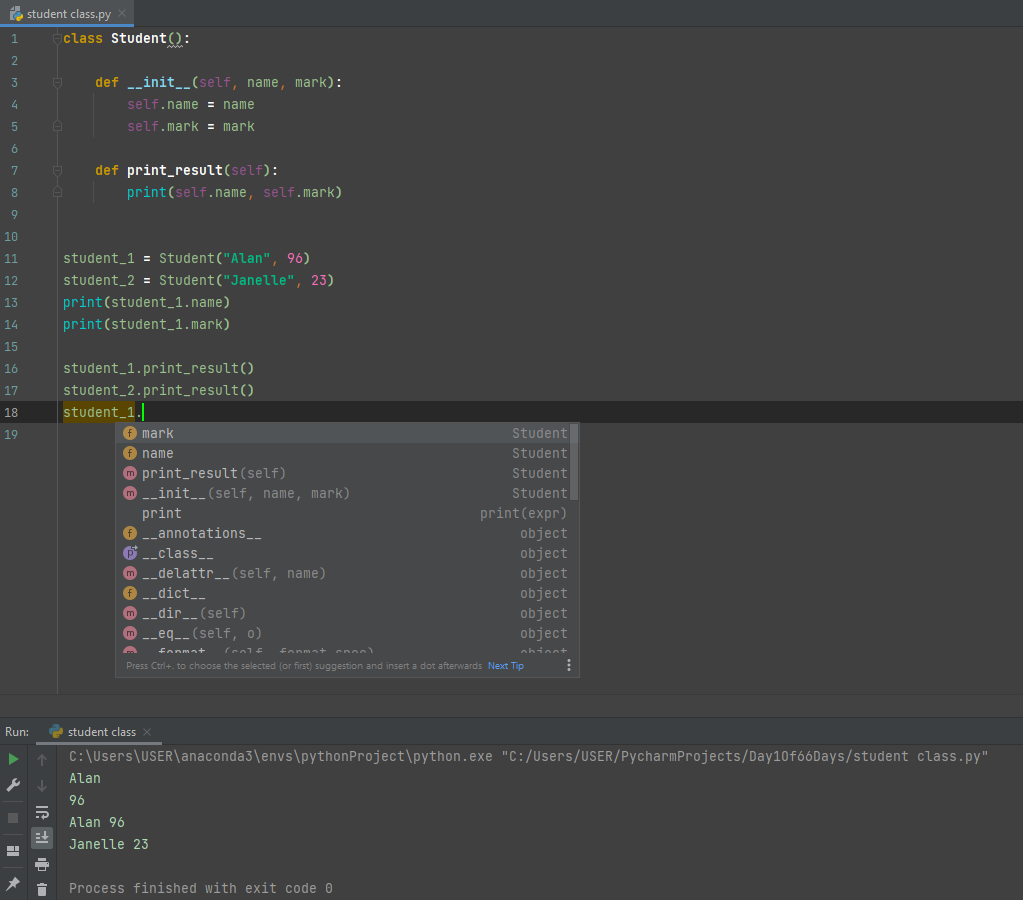Open the three-dot options in completion popup
Screen dimensions: 1023x900
click(569, 665)
